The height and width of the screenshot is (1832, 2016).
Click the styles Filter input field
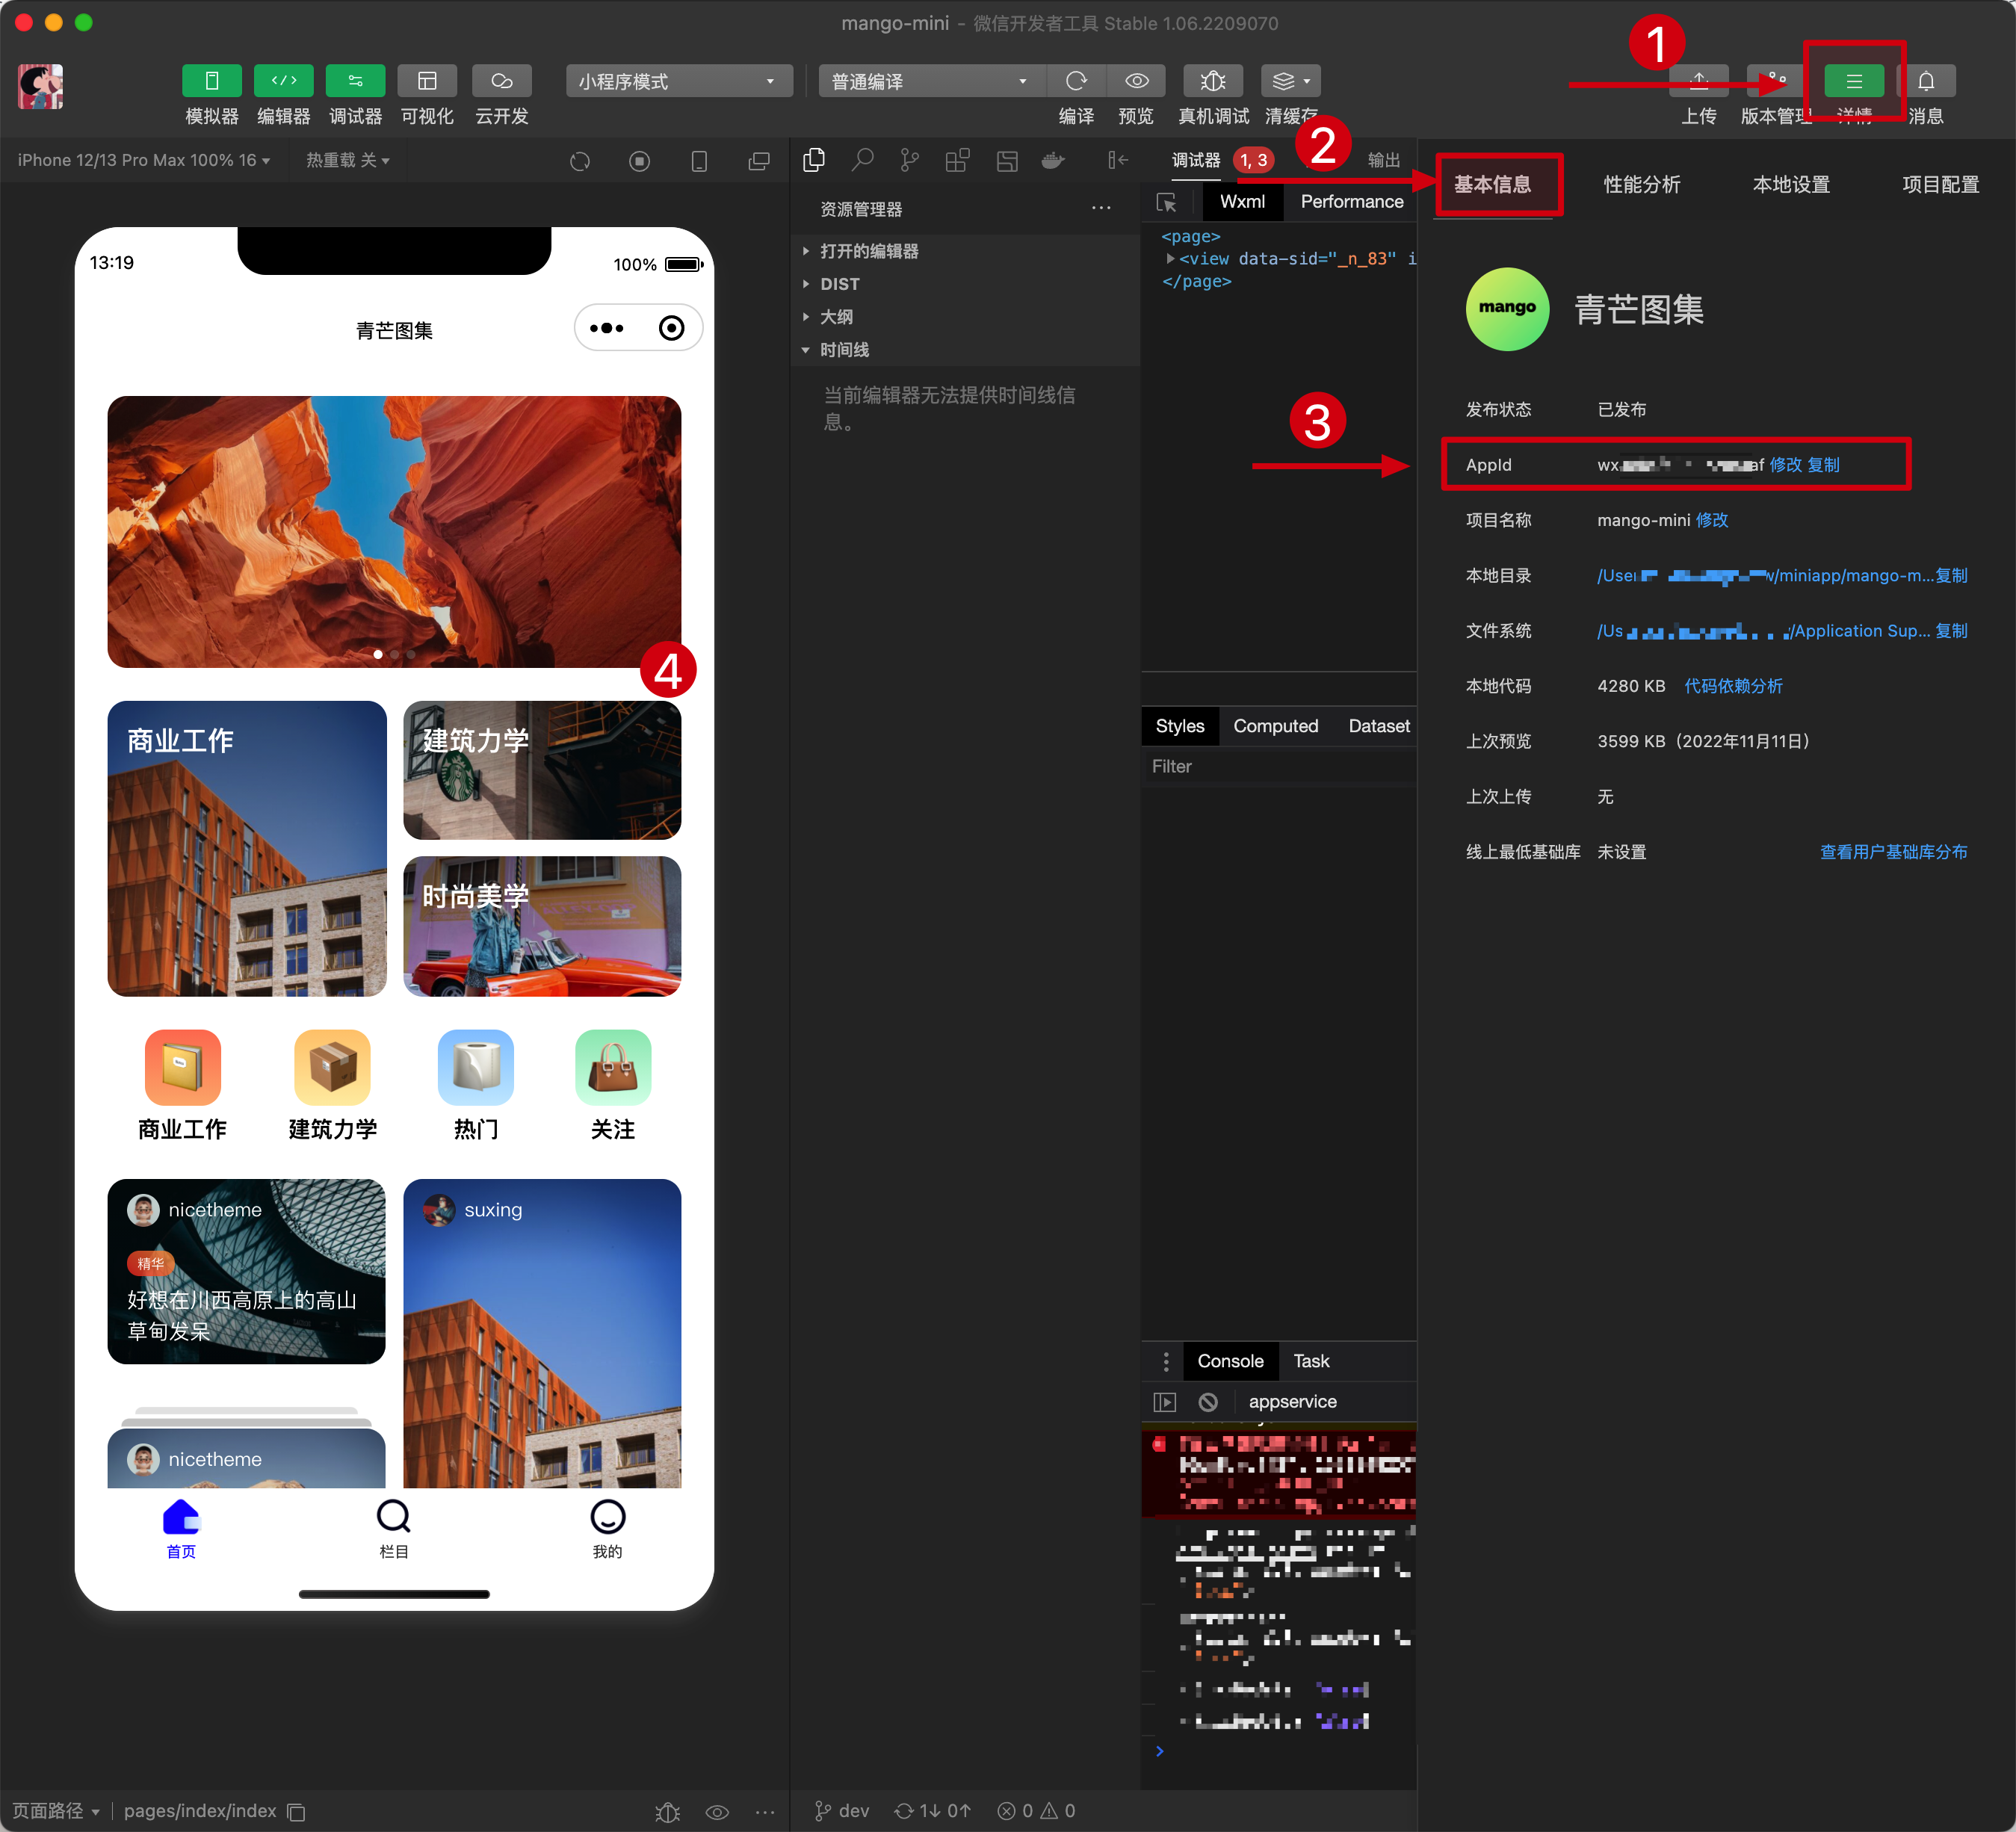click(1278, 767)
